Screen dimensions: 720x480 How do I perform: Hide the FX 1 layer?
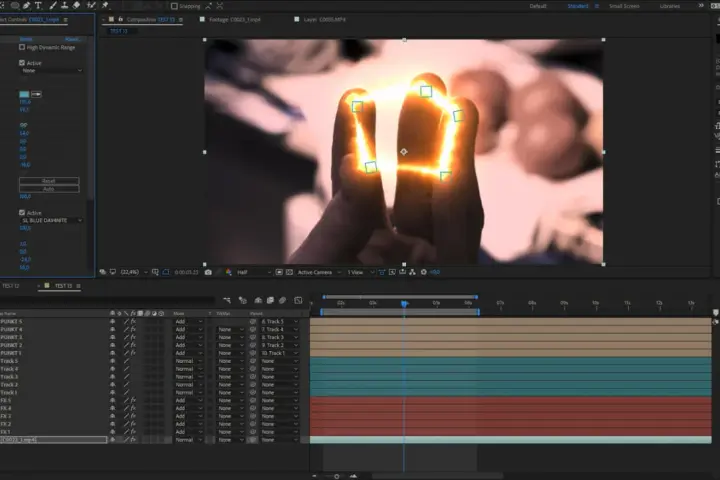(112, 432)
